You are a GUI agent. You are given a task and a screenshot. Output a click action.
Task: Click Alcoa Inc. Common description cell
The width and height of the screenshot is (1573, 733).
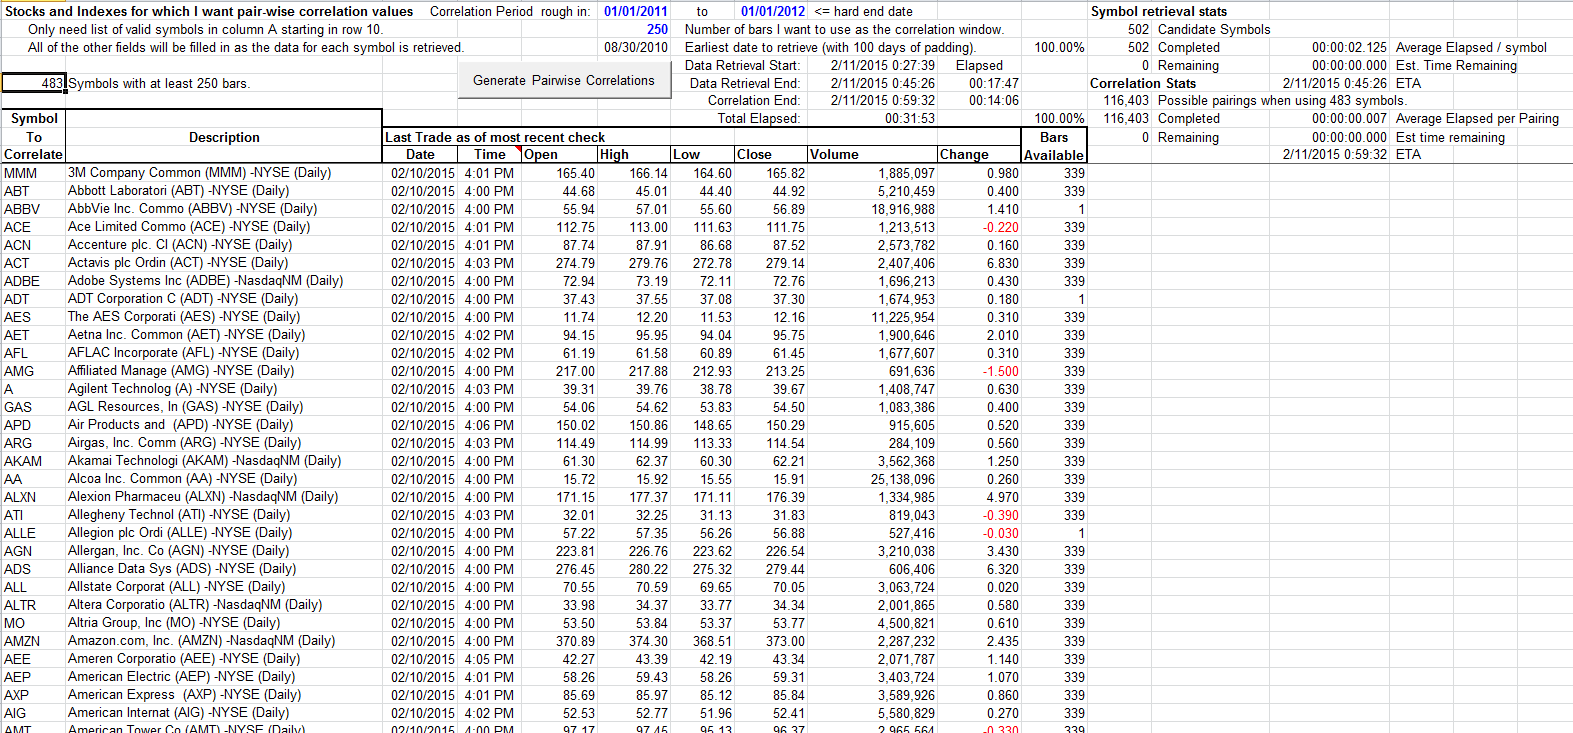pos(224,479)
